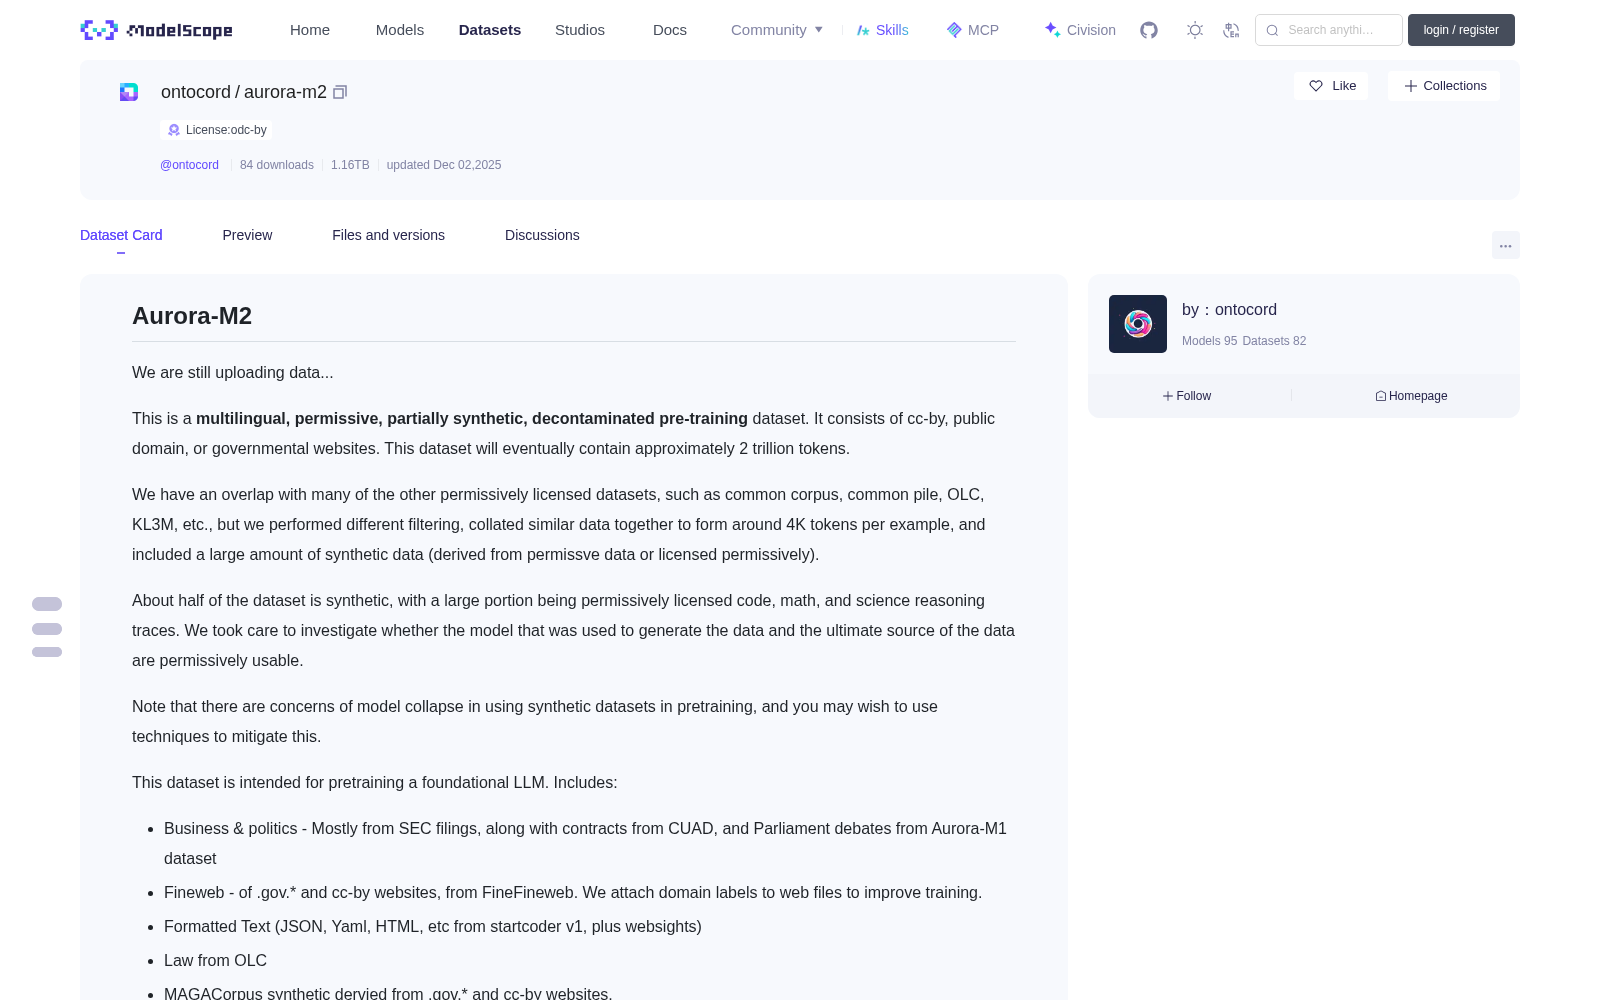Open the Studios menu item
Screen dimensions: 1600x1000
tap(580, 30)
